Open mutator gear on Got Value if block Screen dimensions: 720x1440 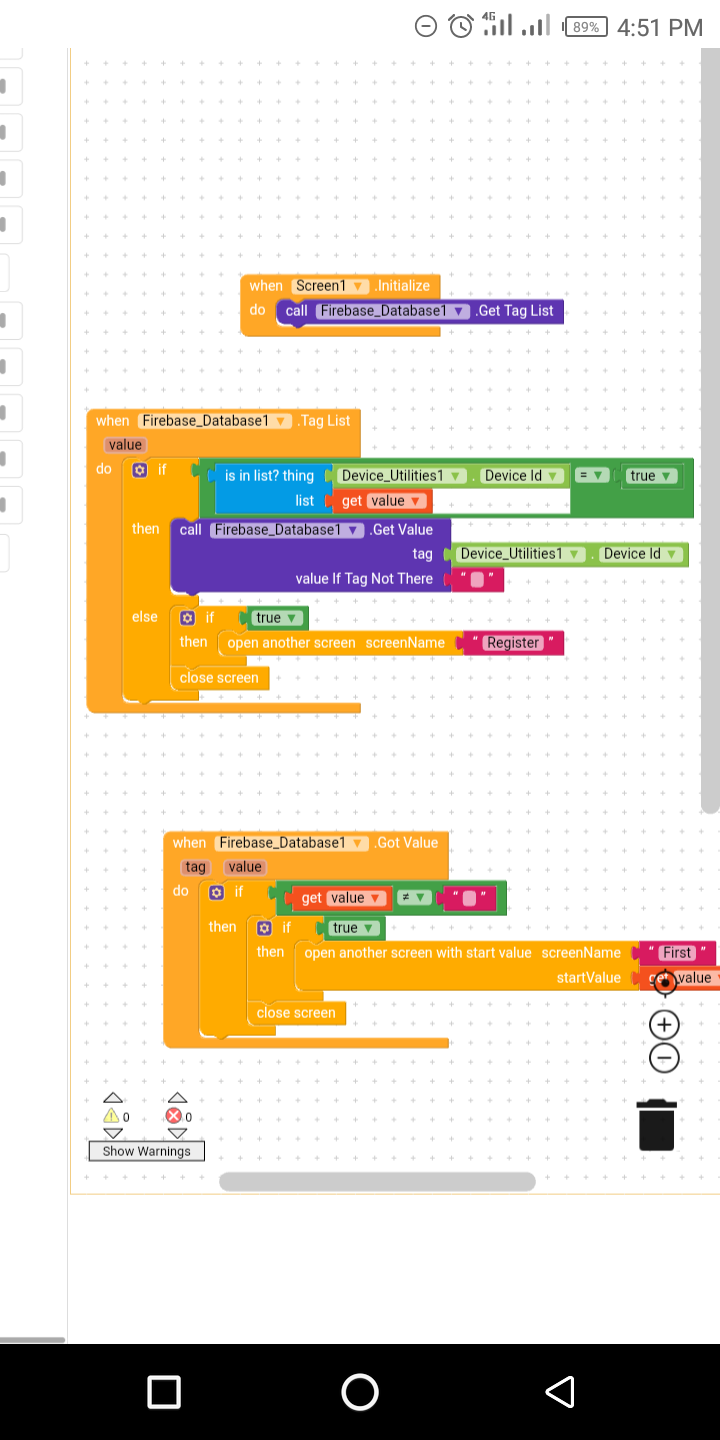pos(216,892)
